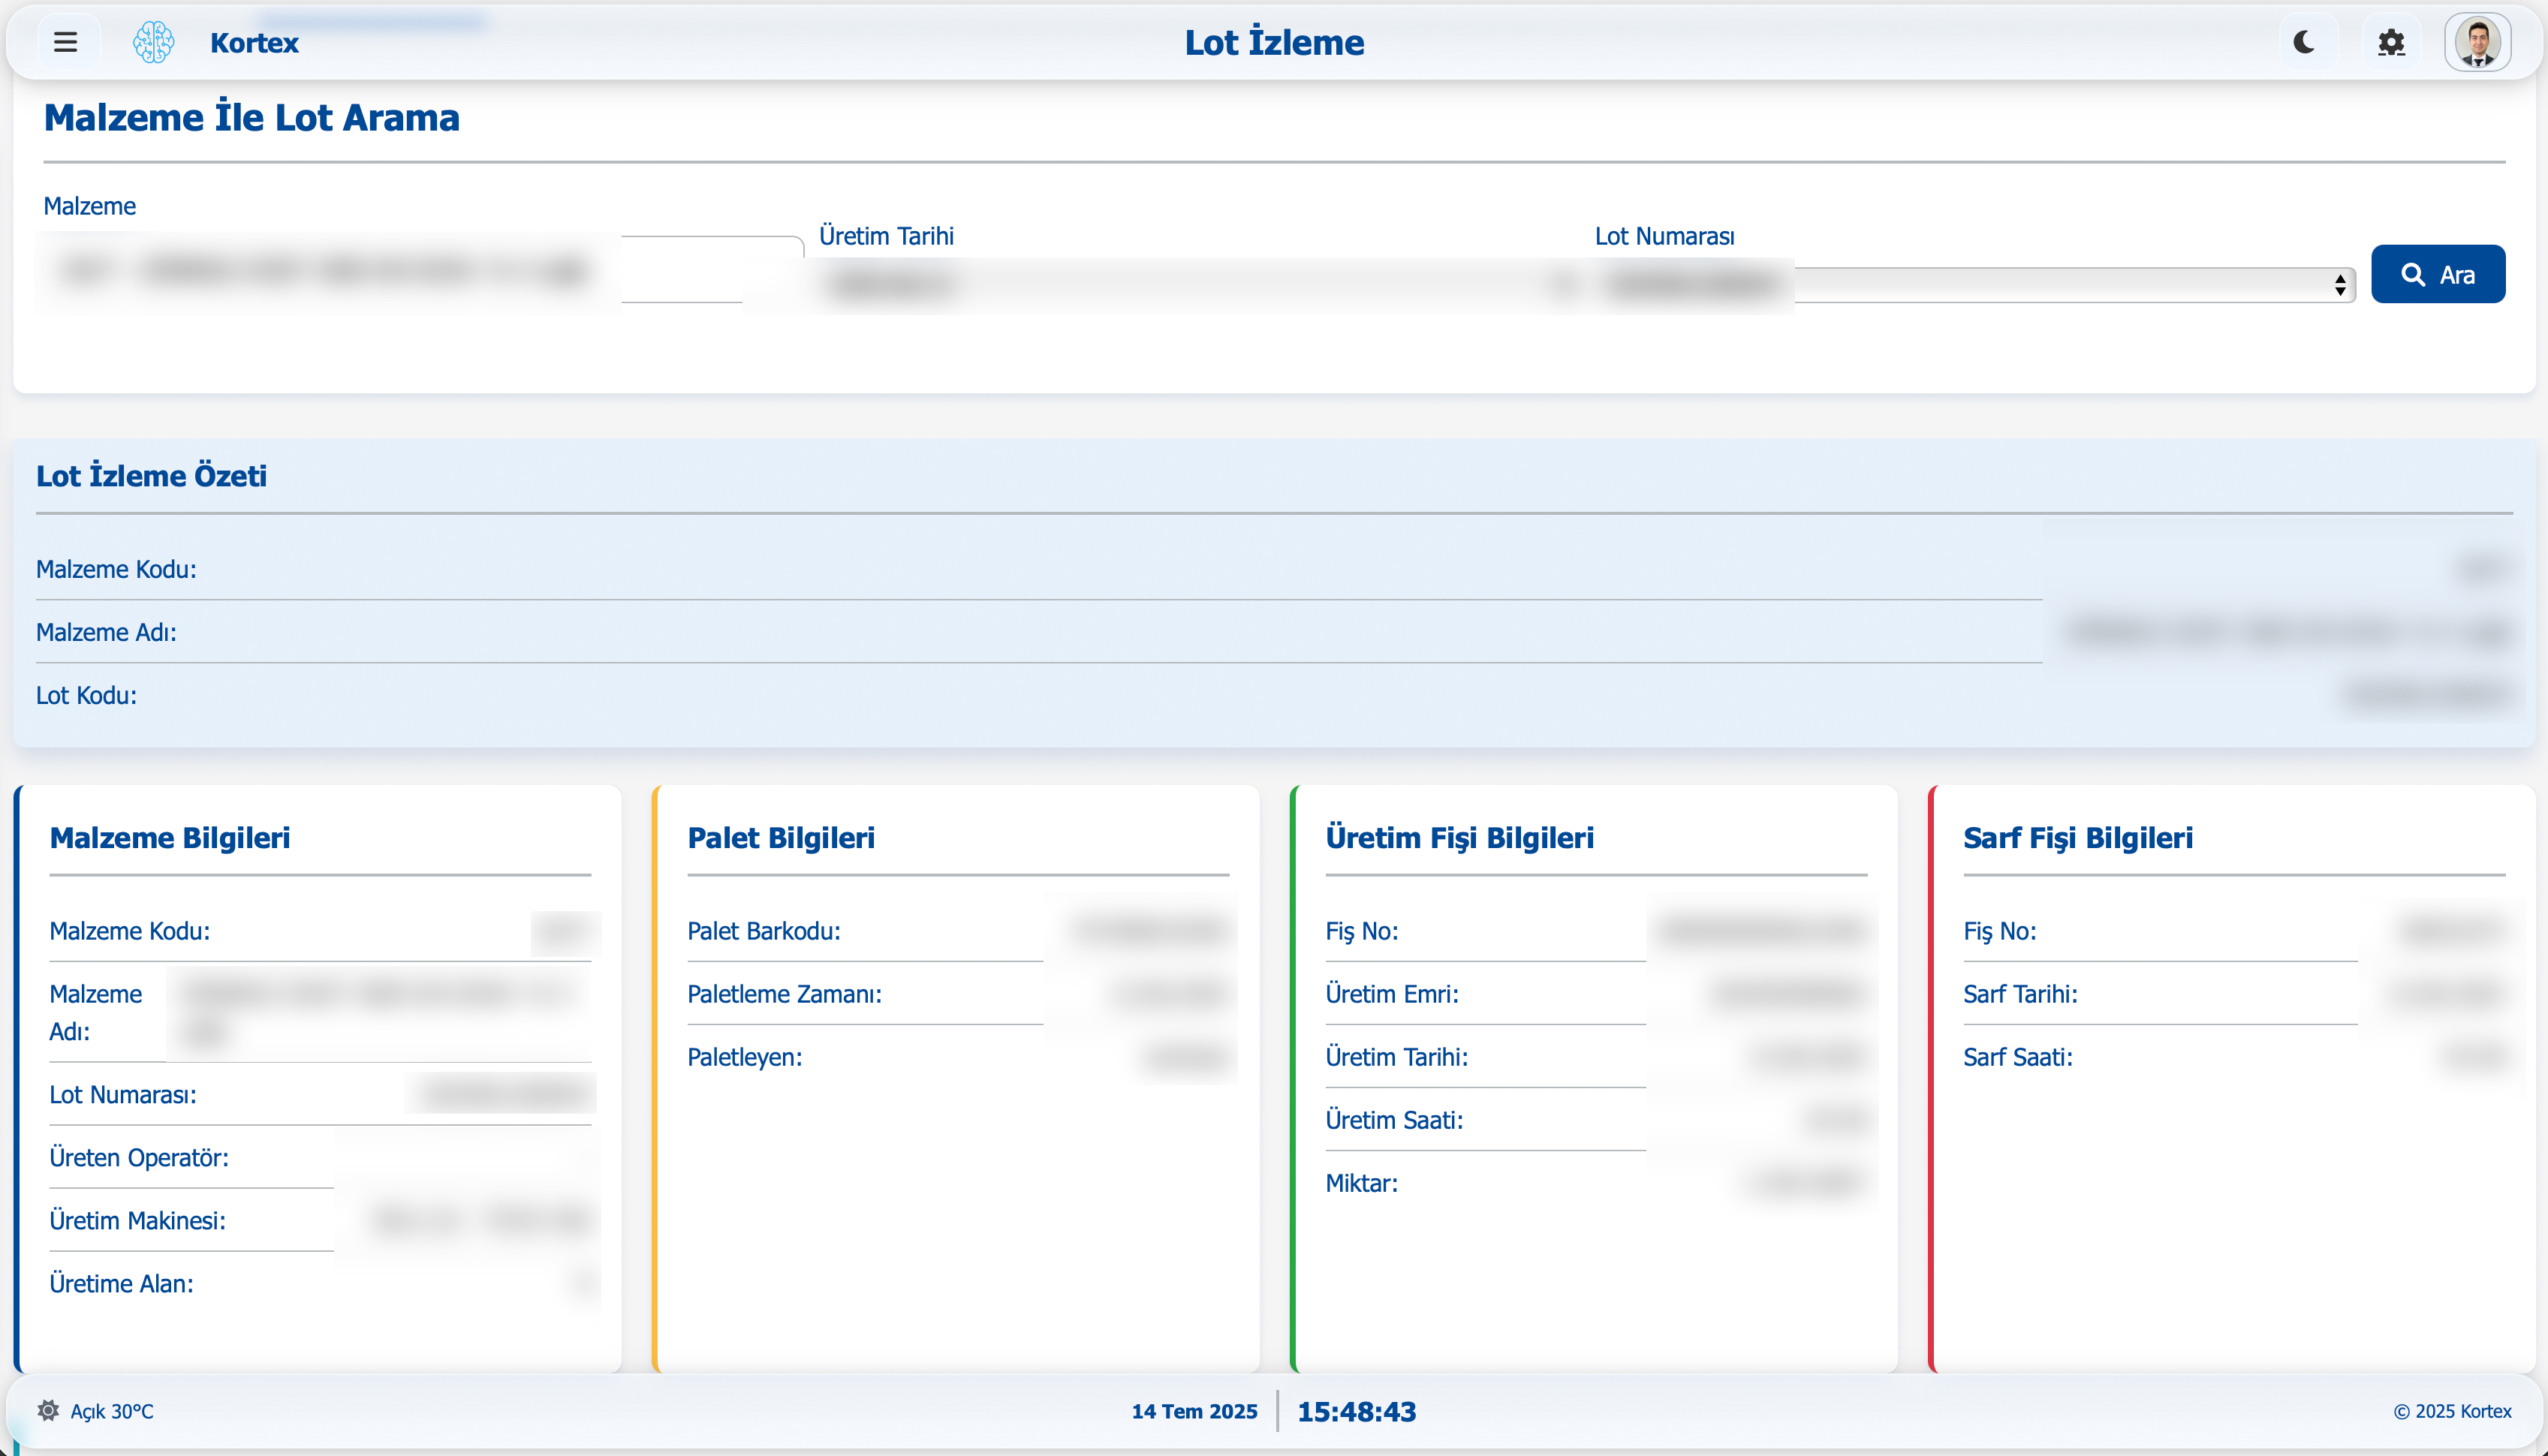Open the Üretim Tarihi date field
This screenshot has height=1456, width=2548.
click(1190, 285)
